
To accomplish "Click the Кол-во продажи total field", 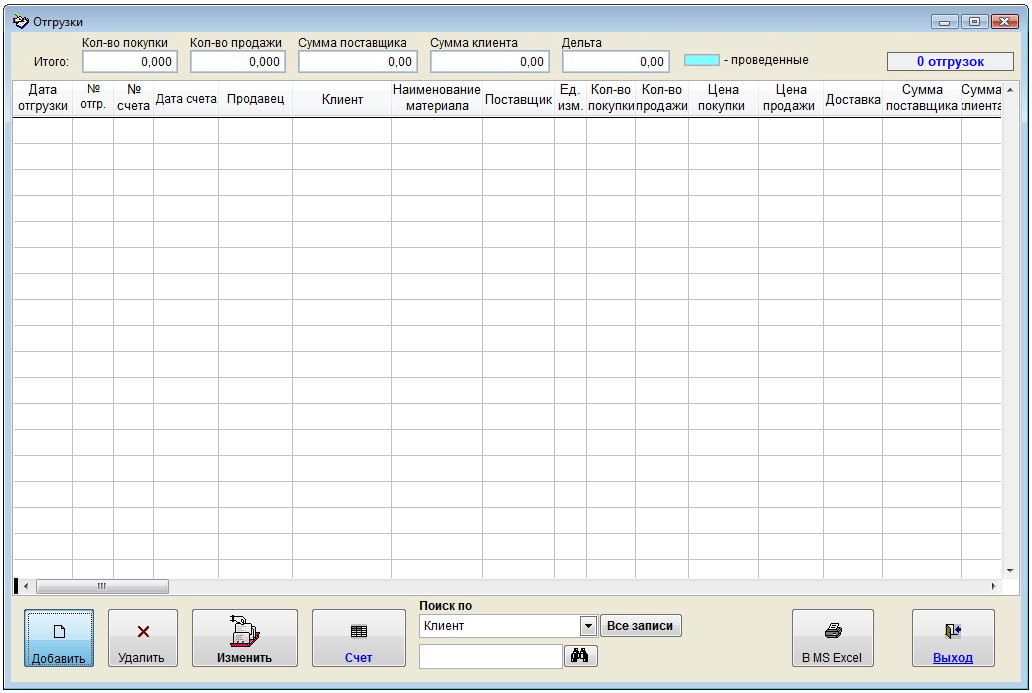I will [x=238, y=62].
